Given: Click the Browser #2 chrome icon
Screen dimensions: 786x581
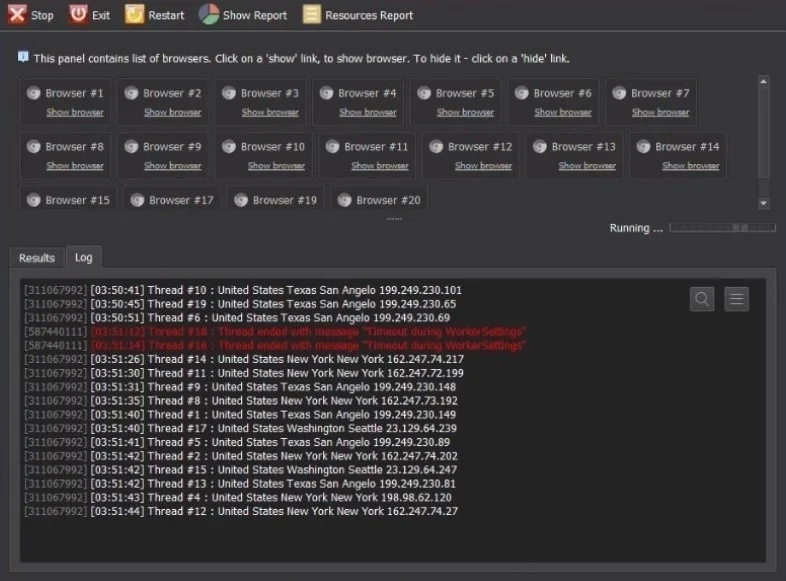Looking at the screenshot, I should 131,93.
